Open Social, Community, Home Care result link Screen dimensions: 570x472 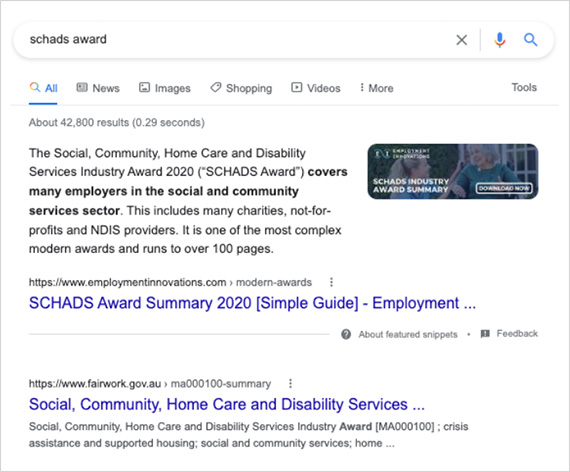227,404
